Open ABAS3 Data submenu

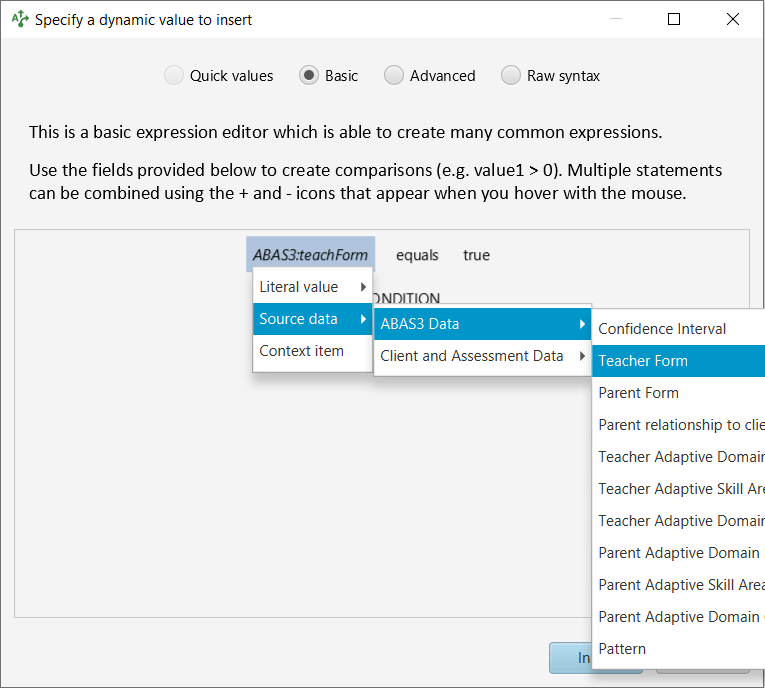coord(483,324)
